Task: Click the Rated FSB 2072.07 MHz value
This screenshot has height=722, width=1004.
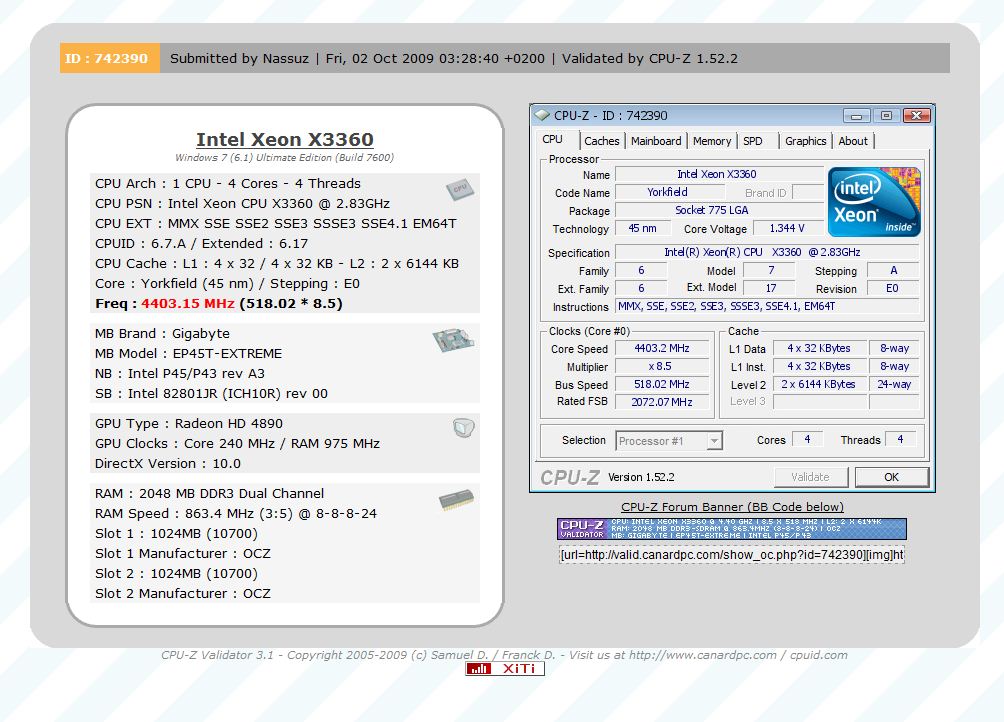Action: pyautogui.click(x=662, y=402)
